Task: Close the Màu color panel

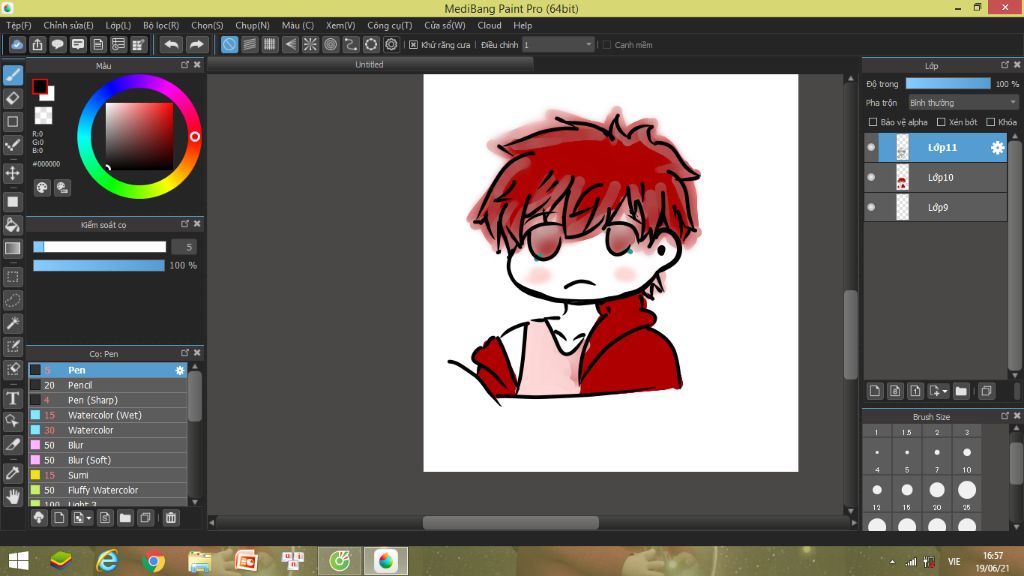Action: [197, 65]
